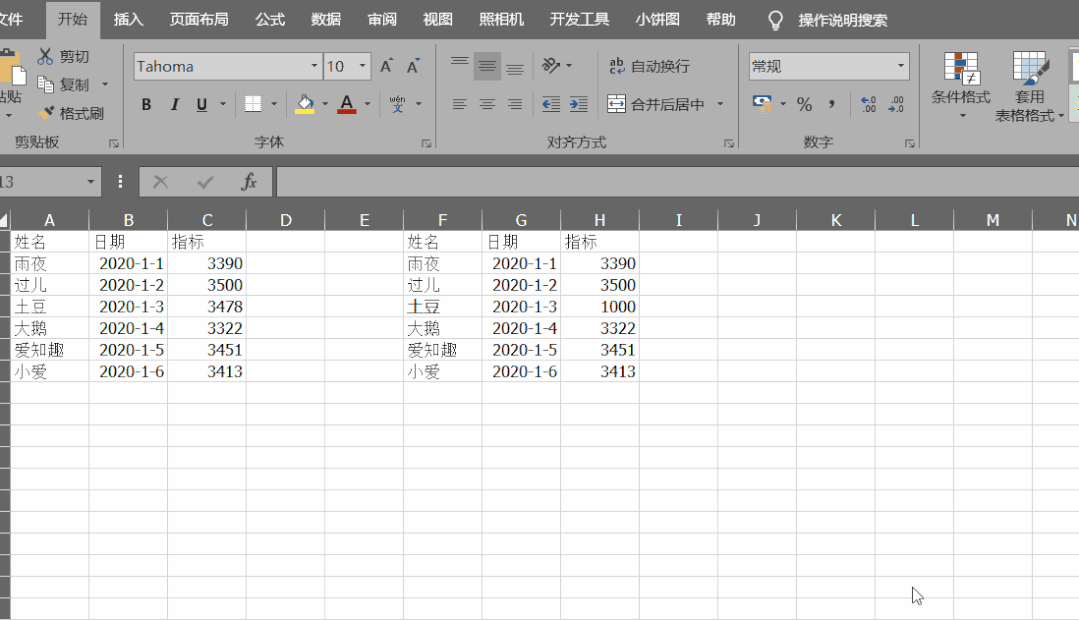Viewport: 1079px width, 620px height.
Task: Open 套用表格格式 table format gallery
Action: click(1029, 87)
